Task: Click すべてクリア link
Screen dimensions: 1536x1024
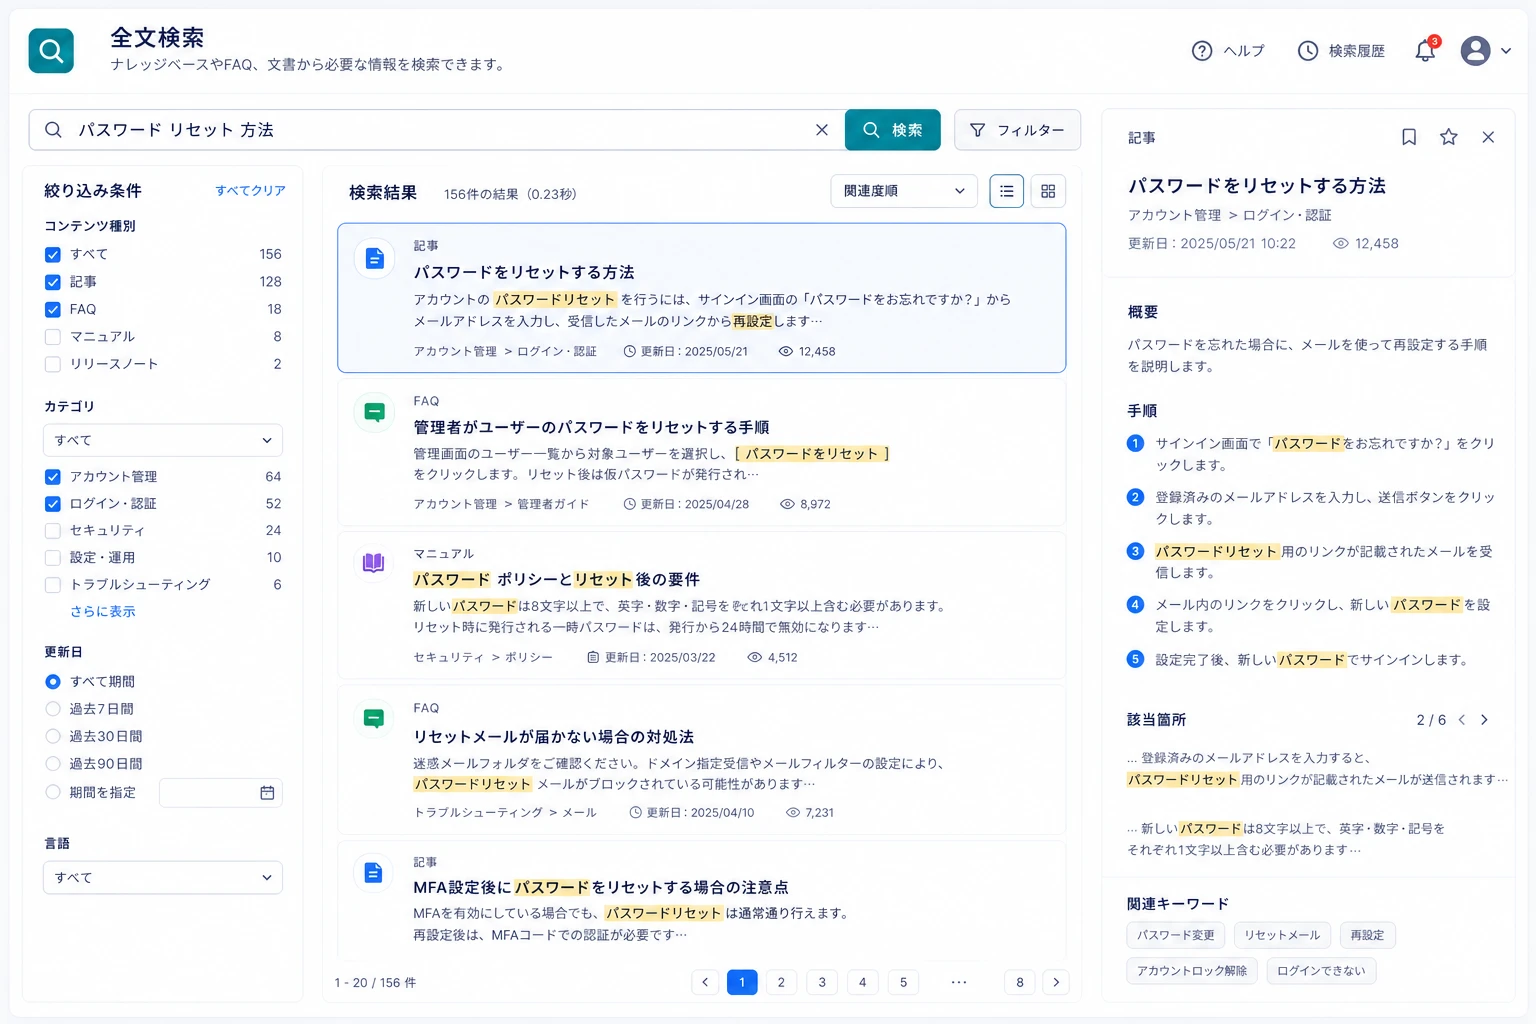Action: click(250, 191)
